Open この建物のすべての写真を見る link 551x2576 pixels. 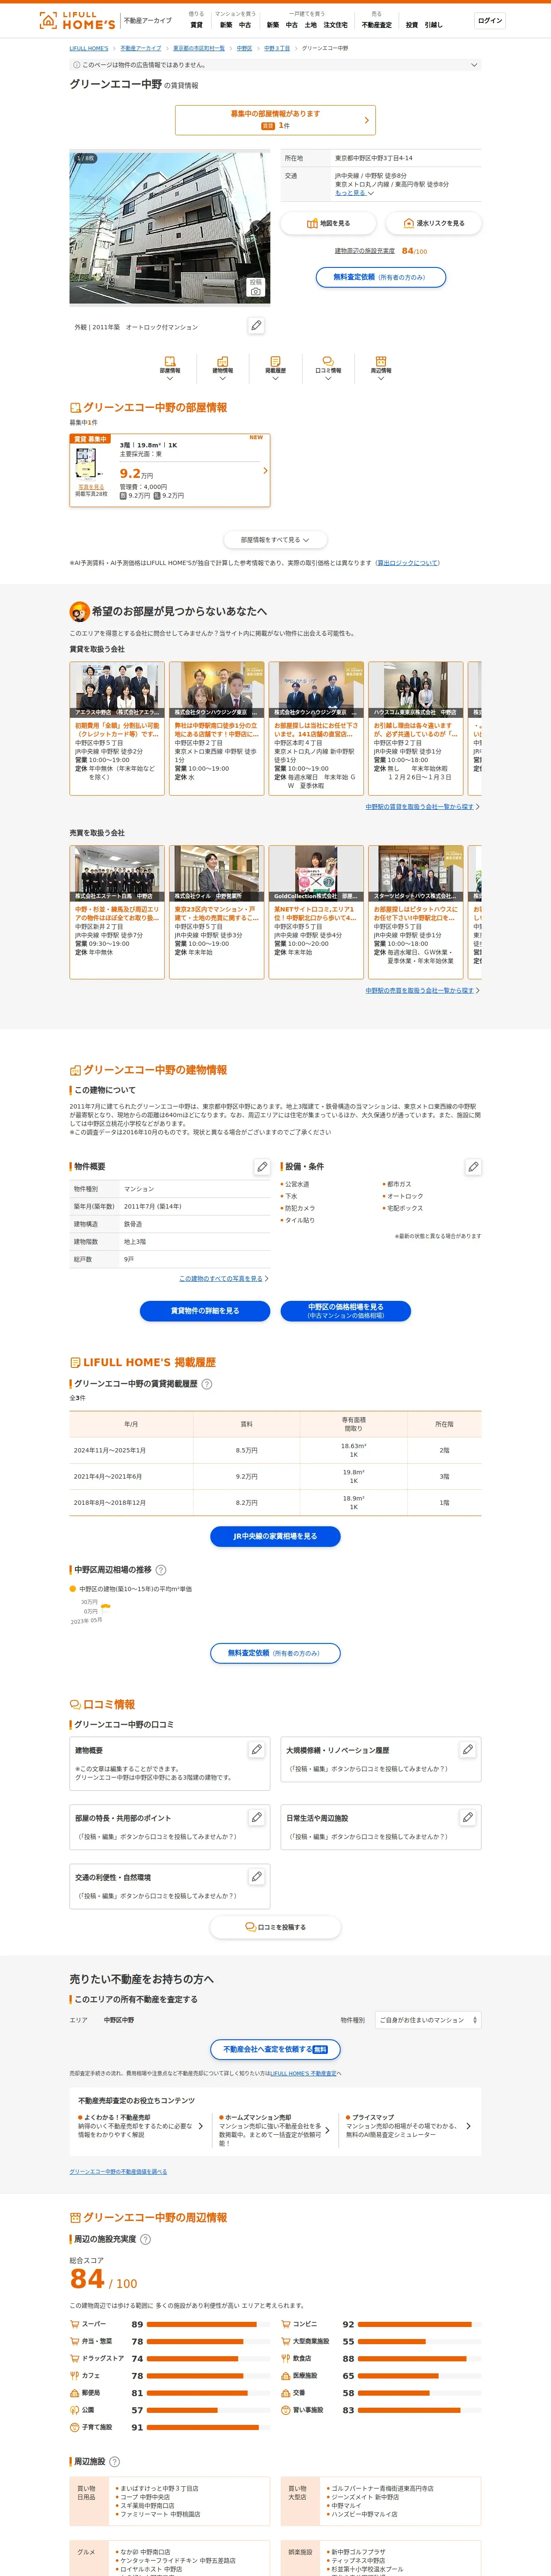(x=221, y=1278)
